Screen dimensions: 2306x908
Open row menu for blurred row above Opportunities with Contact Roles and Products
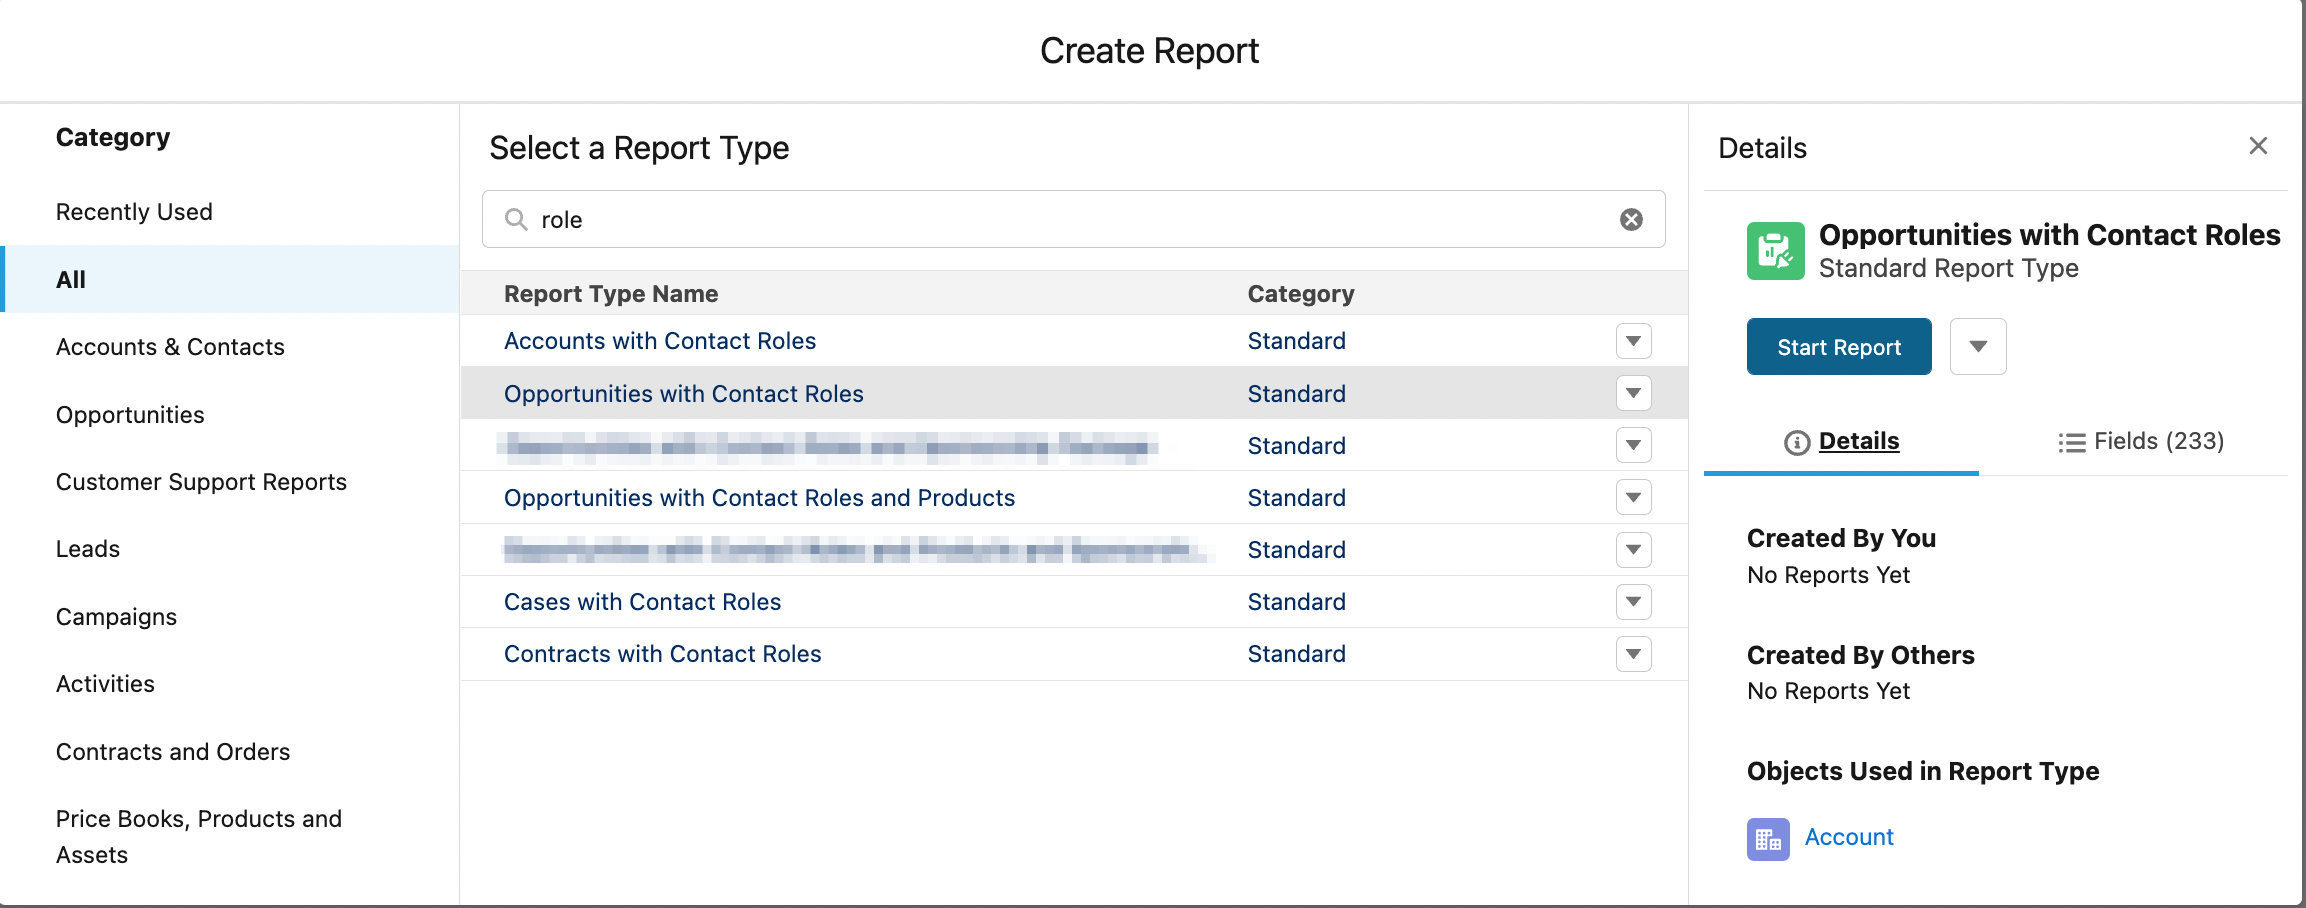[x=1633, y=445]
